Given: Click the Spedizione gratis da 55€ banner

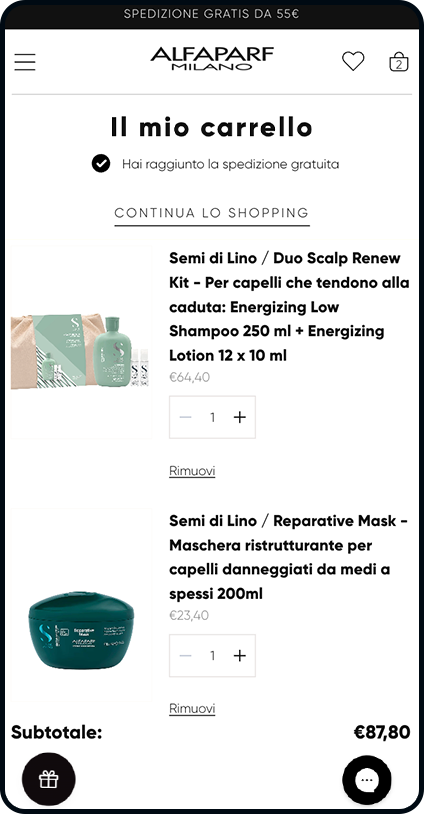Looking at the screenshot, I should 212,14.
